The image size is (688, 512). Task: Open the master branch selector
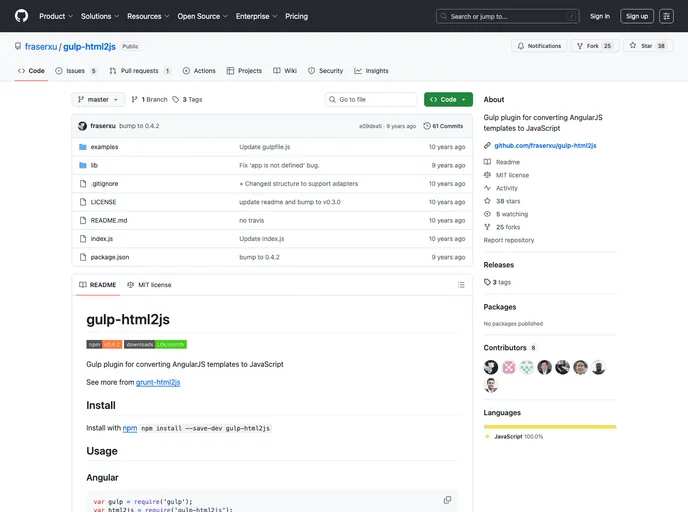[98, 100]
